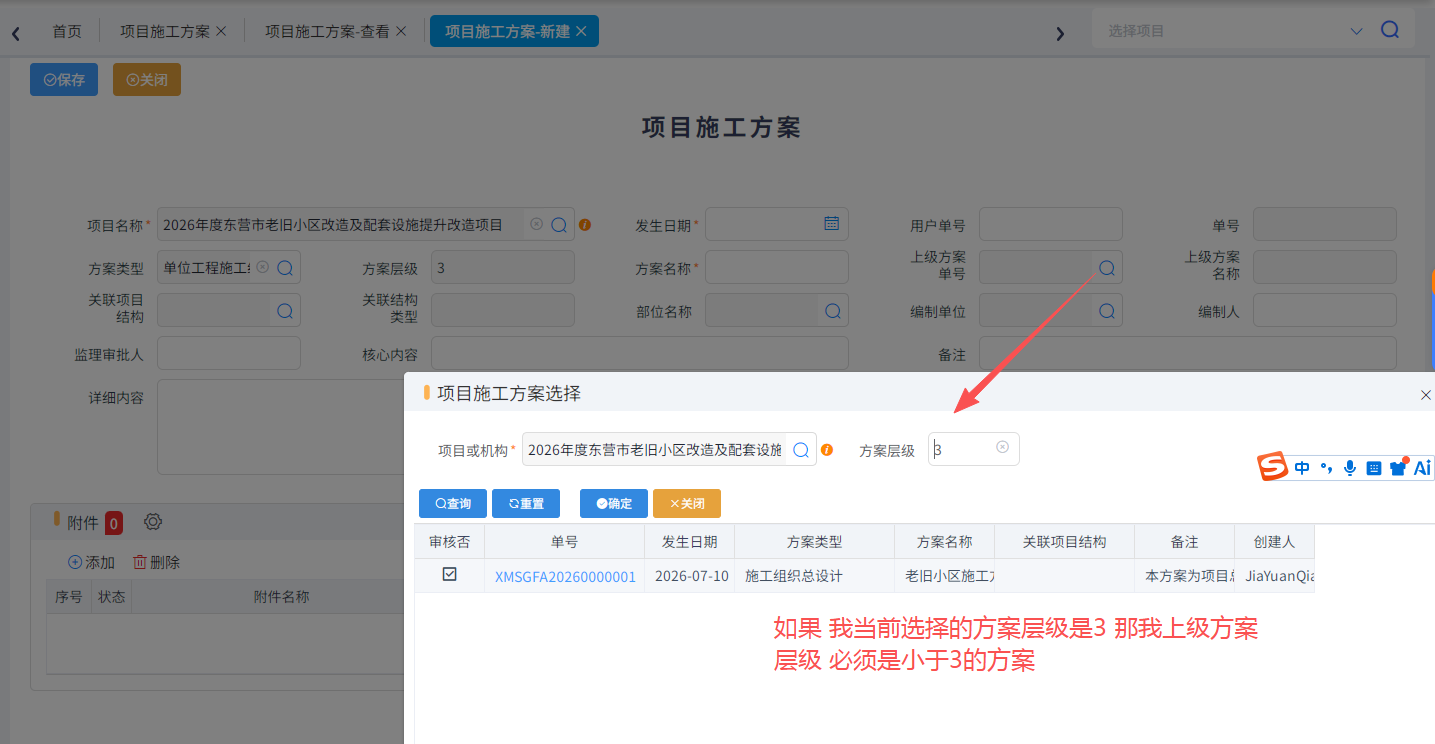Close the 项目施工方案选择 dialog with X

1426,395
